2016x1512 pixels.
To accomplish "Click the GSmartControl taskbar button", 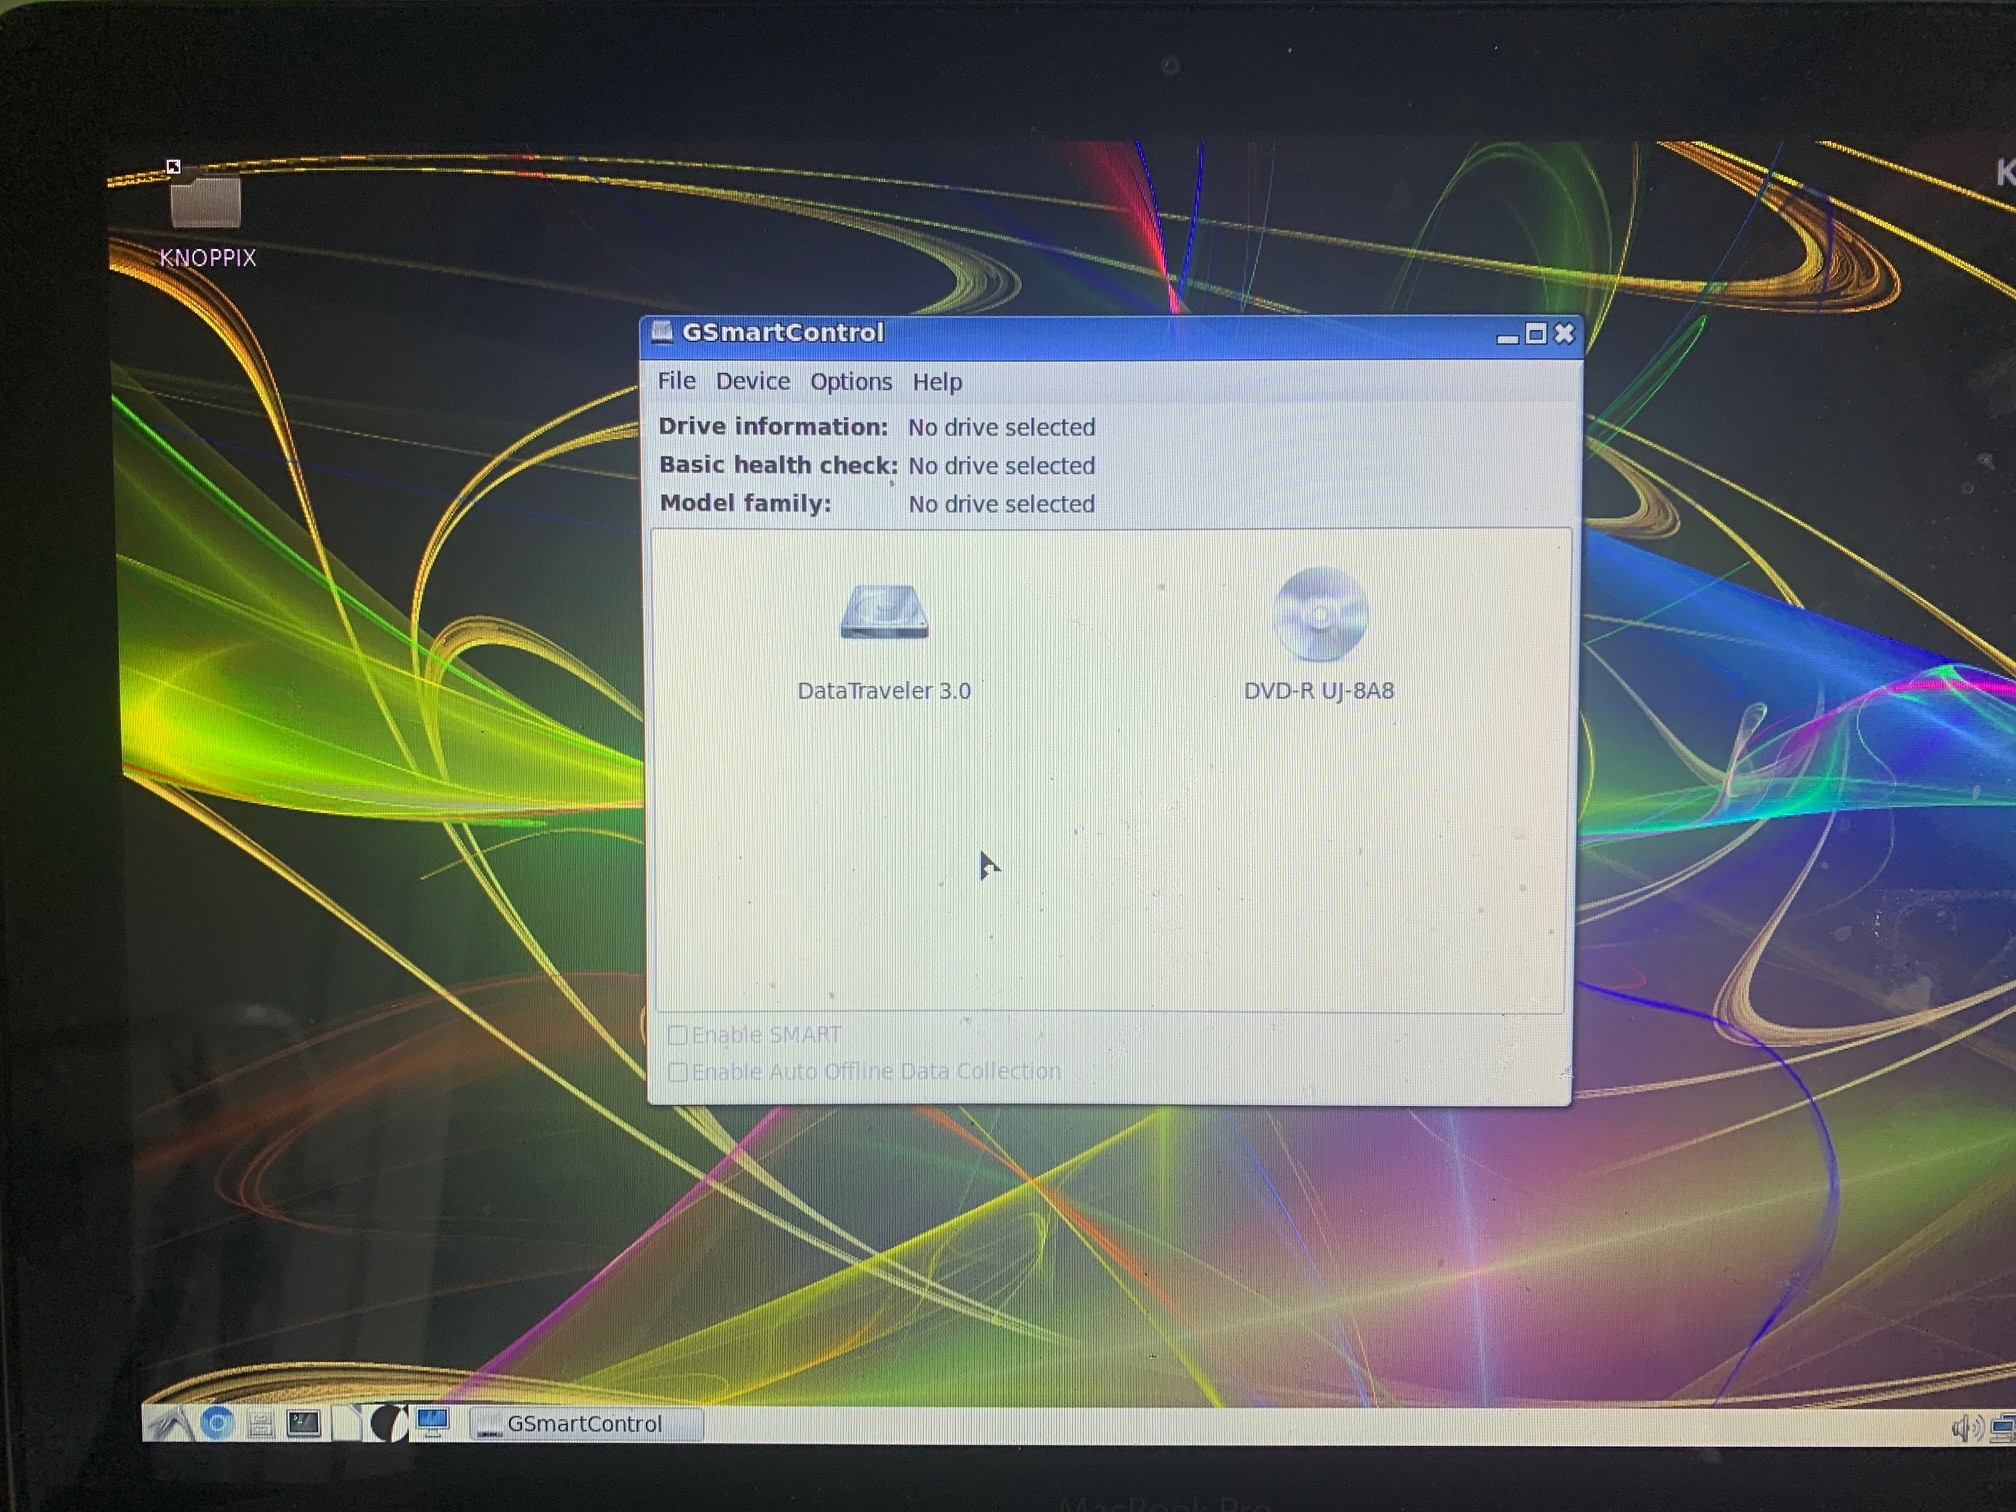I will point(585,1423).
